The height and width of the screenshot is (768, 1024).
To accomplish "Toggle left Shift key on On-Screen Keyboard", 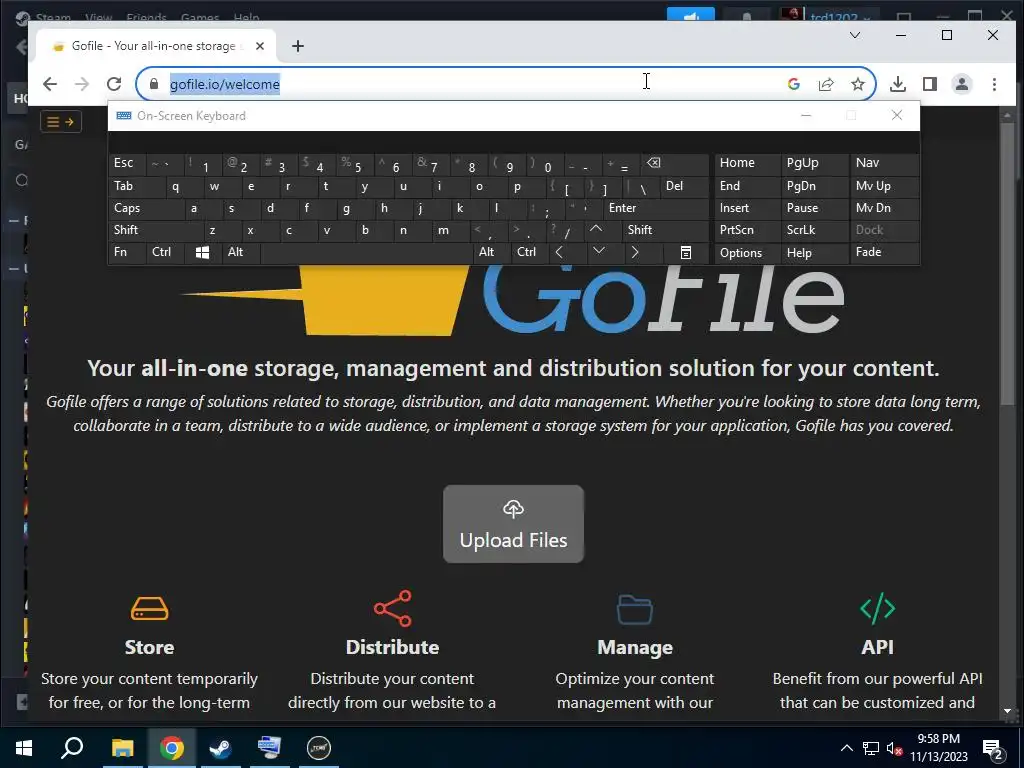I will tap(154, 231).
